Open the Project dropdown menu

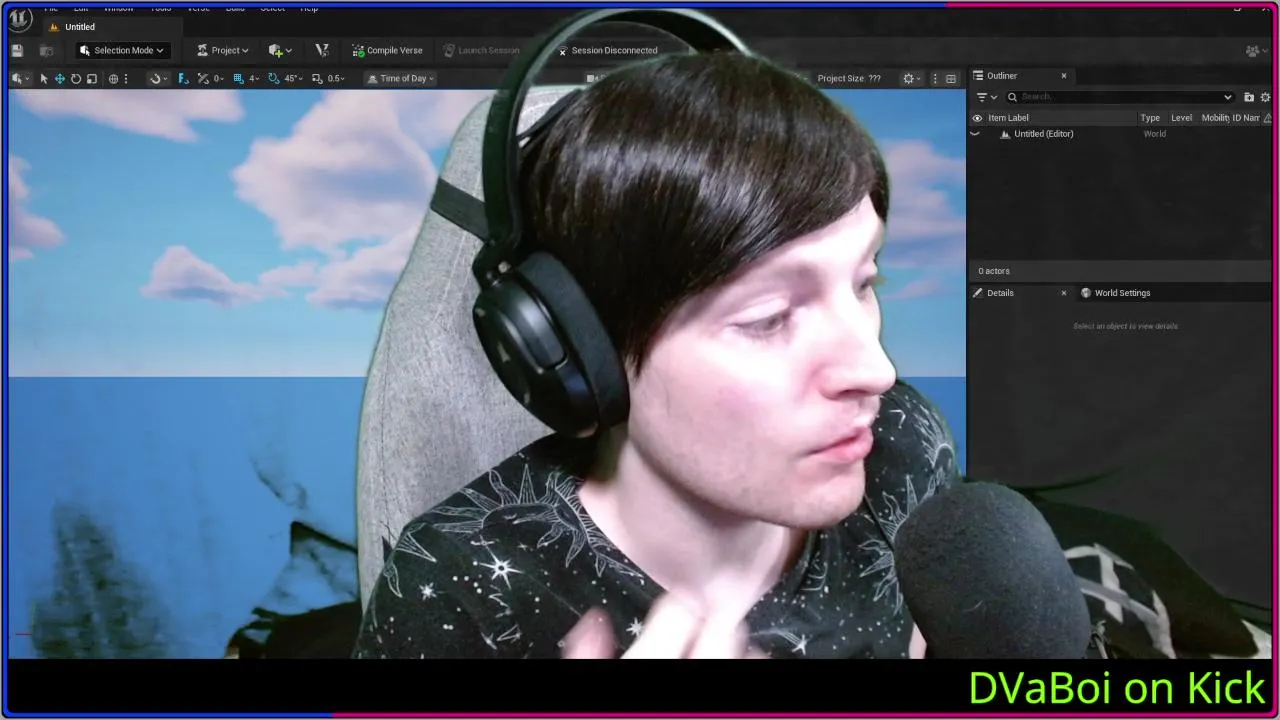tap(222, 50)
